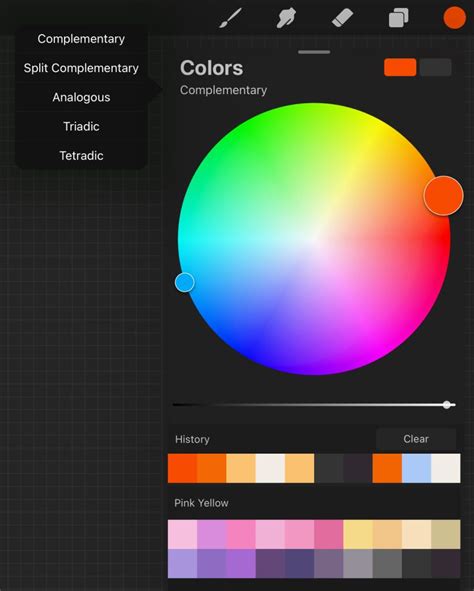
Task: Pick first red-orange History swatch
Action: tap(182, 468)
